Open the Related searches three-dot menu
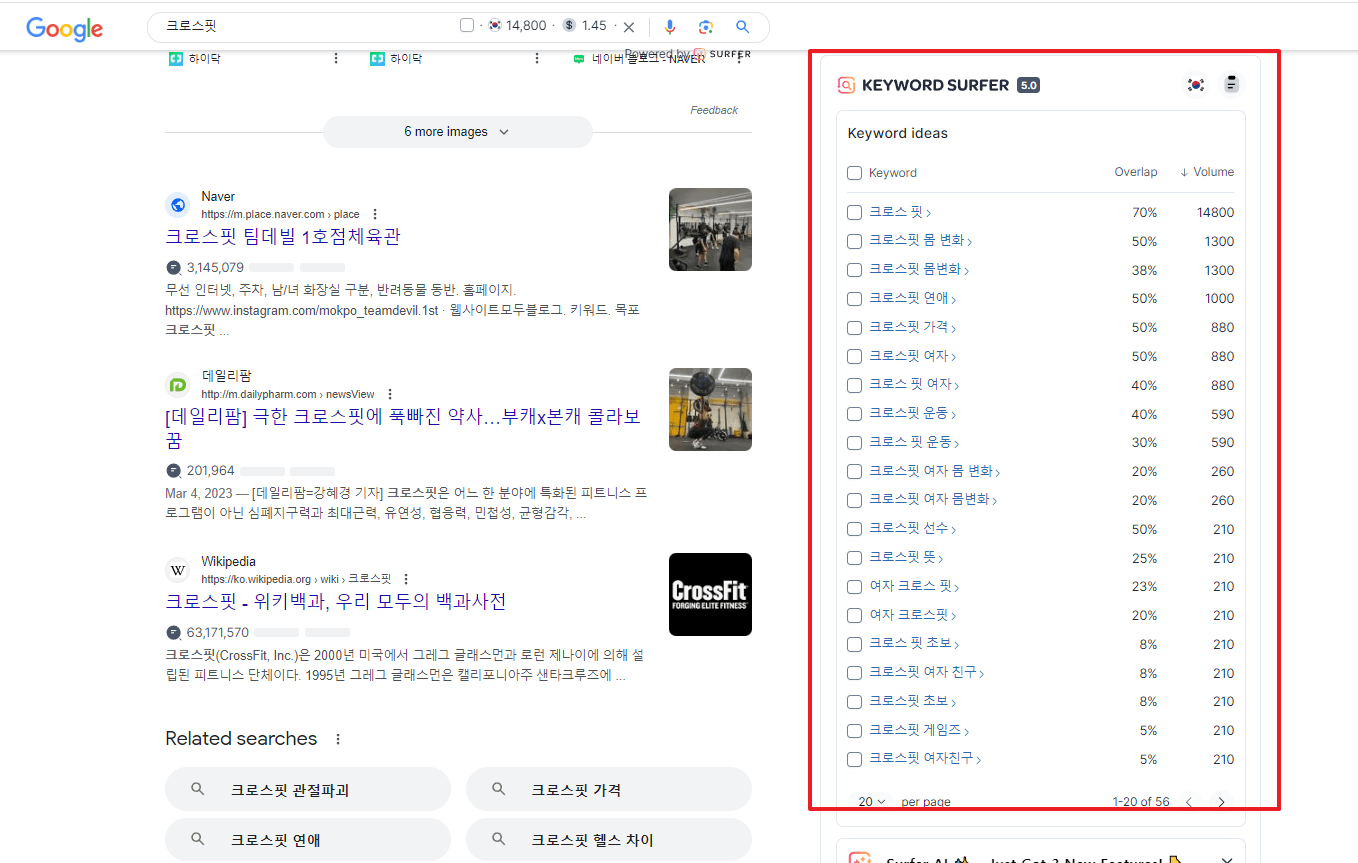This screenshot has height=863, width=1358. click(336, 738)
